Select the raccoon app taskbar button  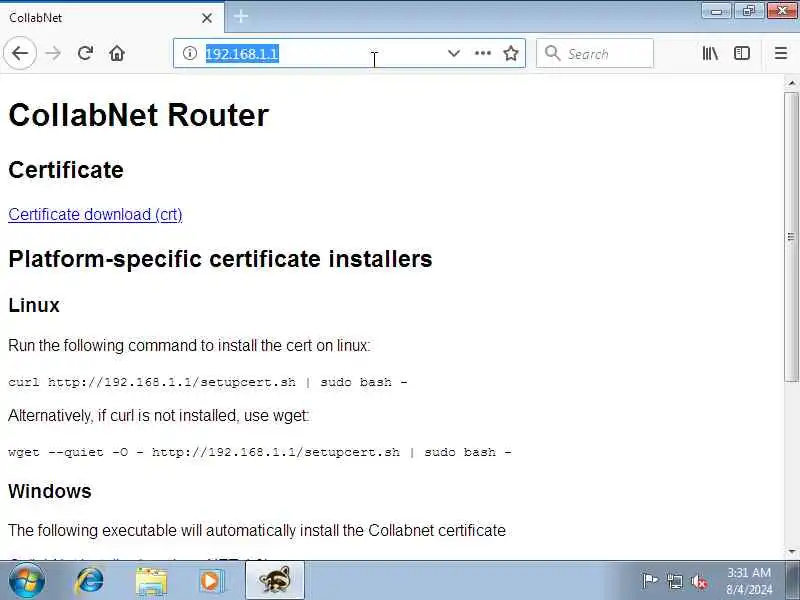[x=274, y=580]
